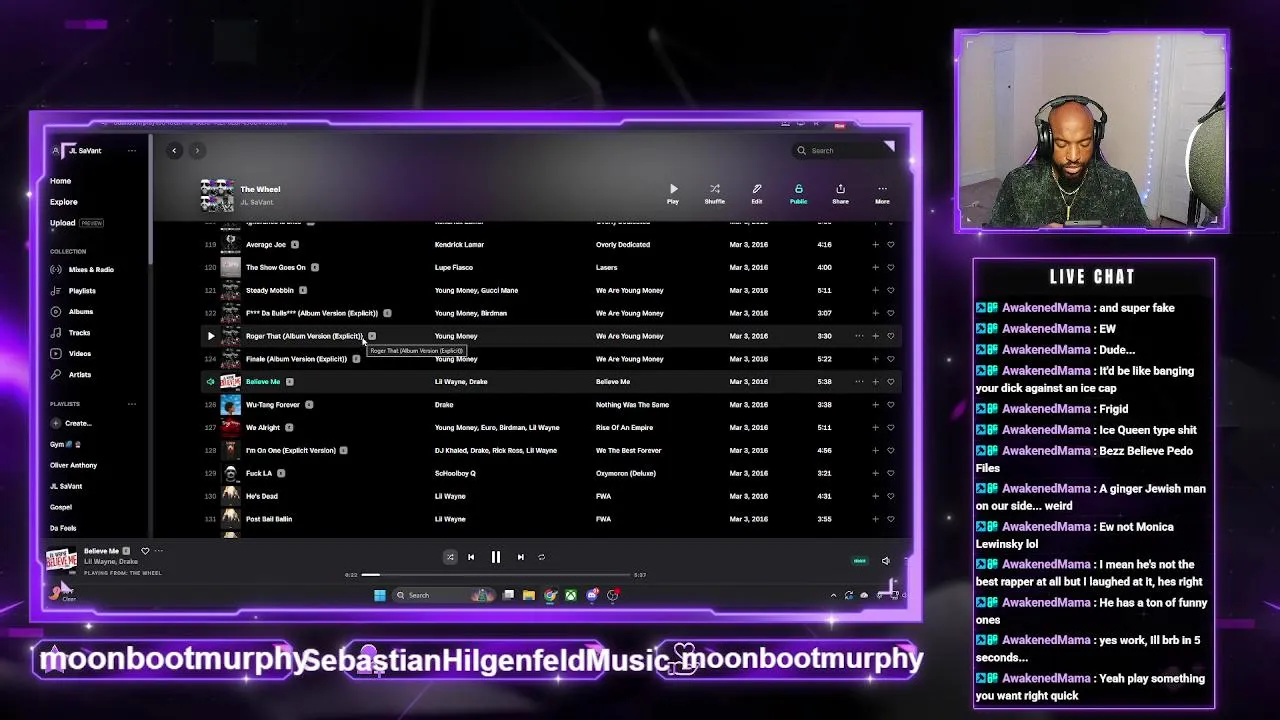
Task: Open File Explorer from the taskbar
Action: coord(528,595)
